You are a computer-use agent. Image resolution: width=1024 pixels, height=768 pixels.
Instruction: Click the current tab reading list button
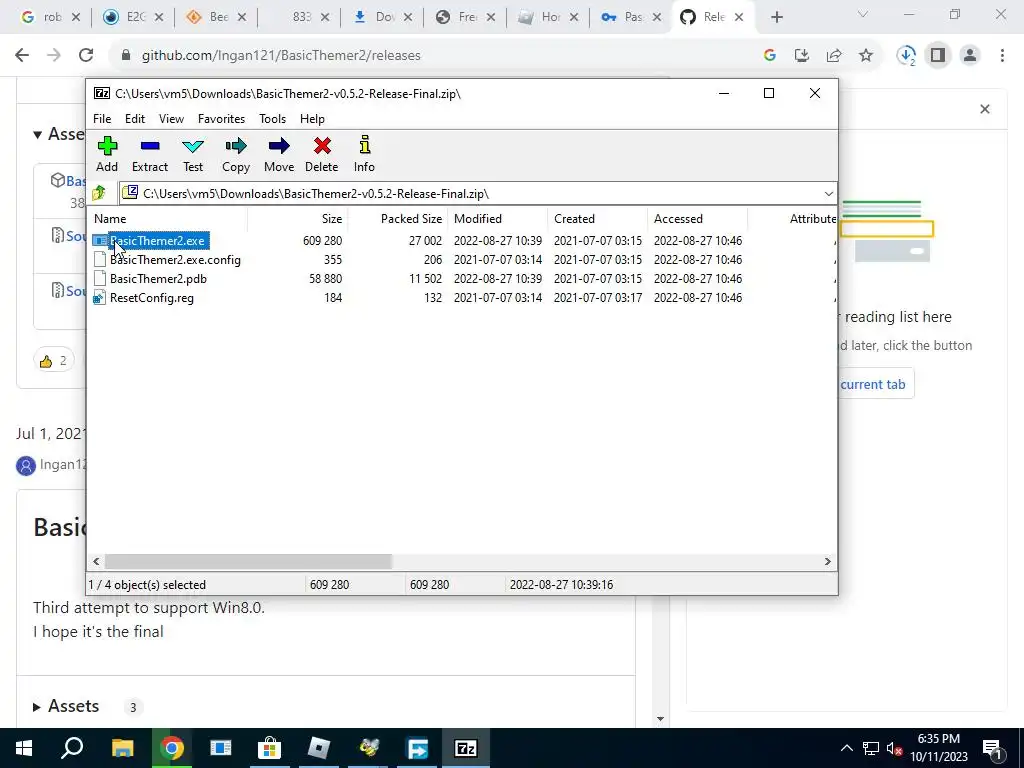click(875, 384)
